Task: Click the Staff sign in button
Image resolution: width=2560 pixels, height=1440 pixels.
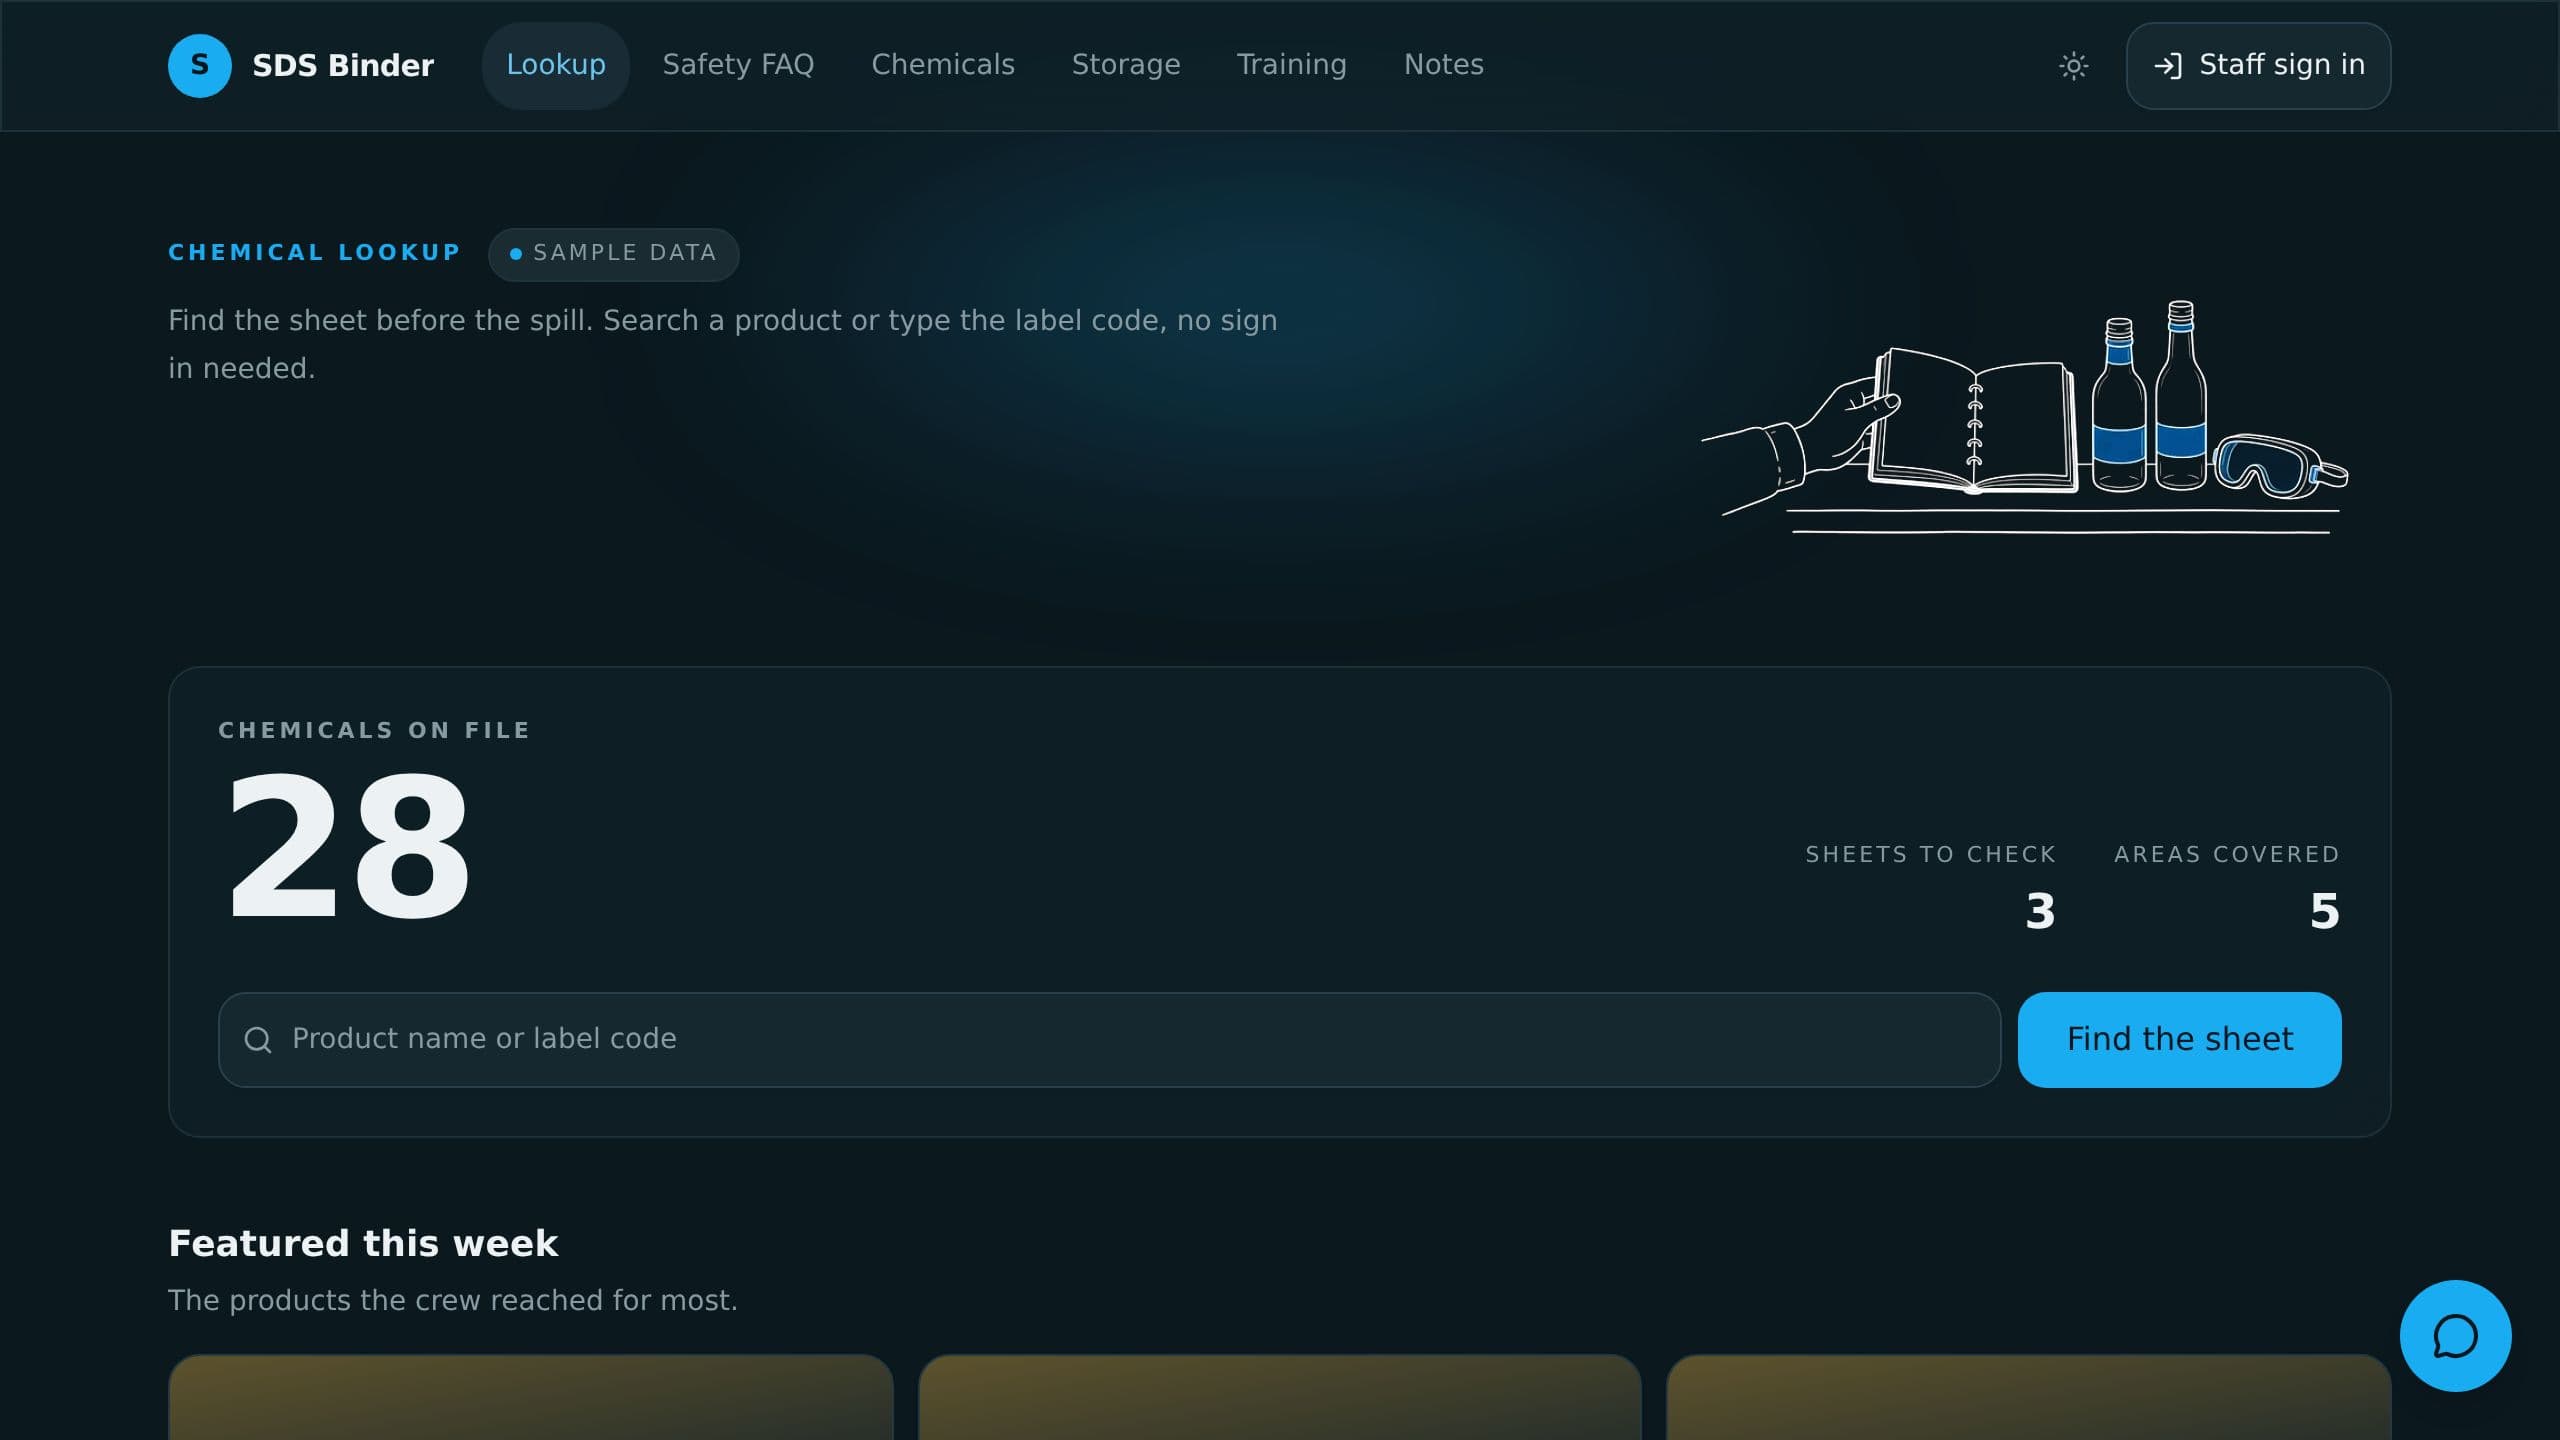Action: 2258,66
